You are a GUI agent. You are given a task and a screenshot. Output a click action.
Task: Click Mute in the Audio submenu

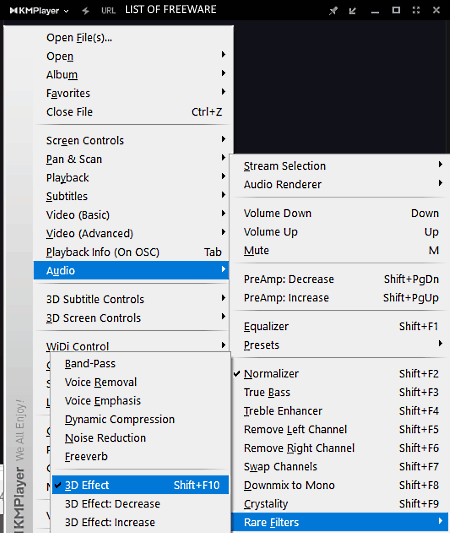pyautogui.click(x=339, y=251)
